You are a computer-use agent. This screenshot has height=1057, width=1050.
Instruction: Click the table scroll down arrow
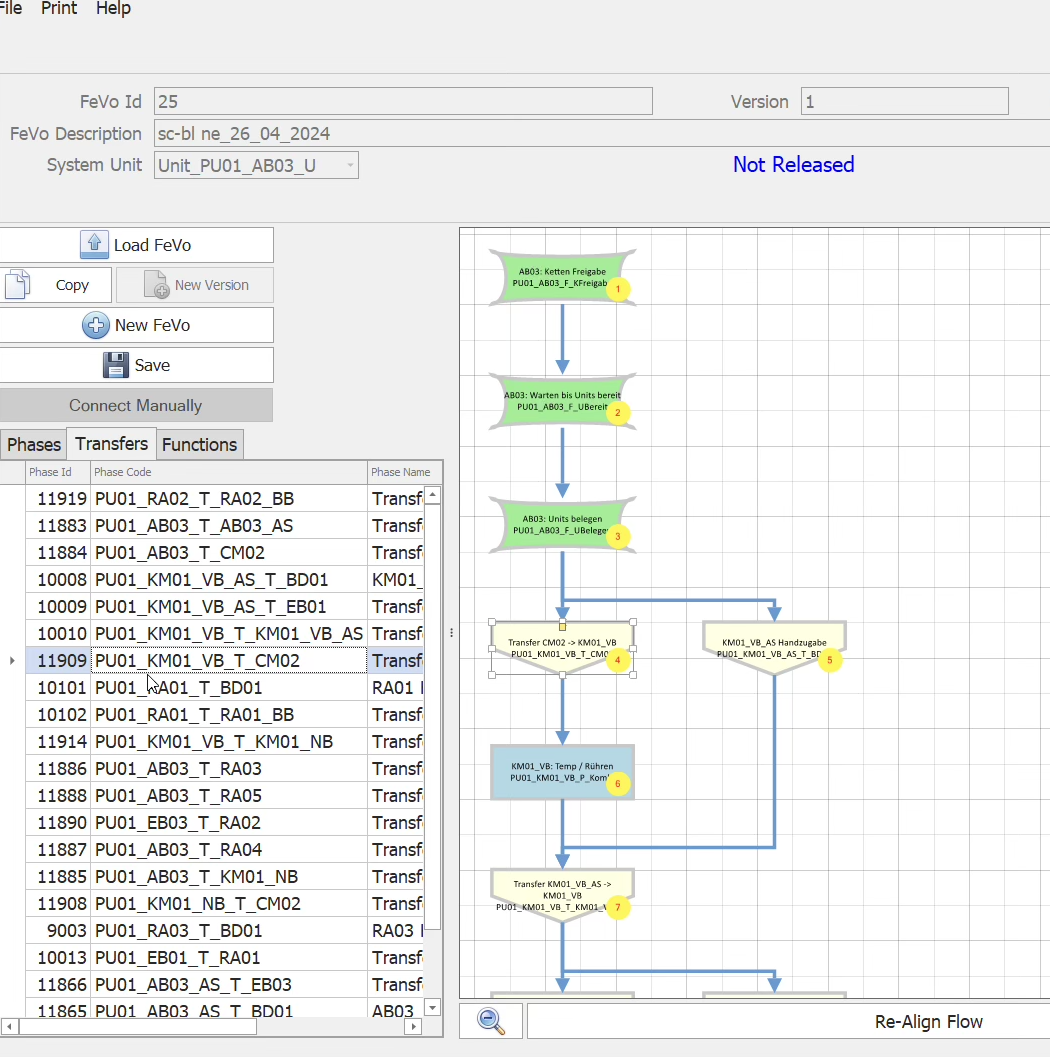433,1008
